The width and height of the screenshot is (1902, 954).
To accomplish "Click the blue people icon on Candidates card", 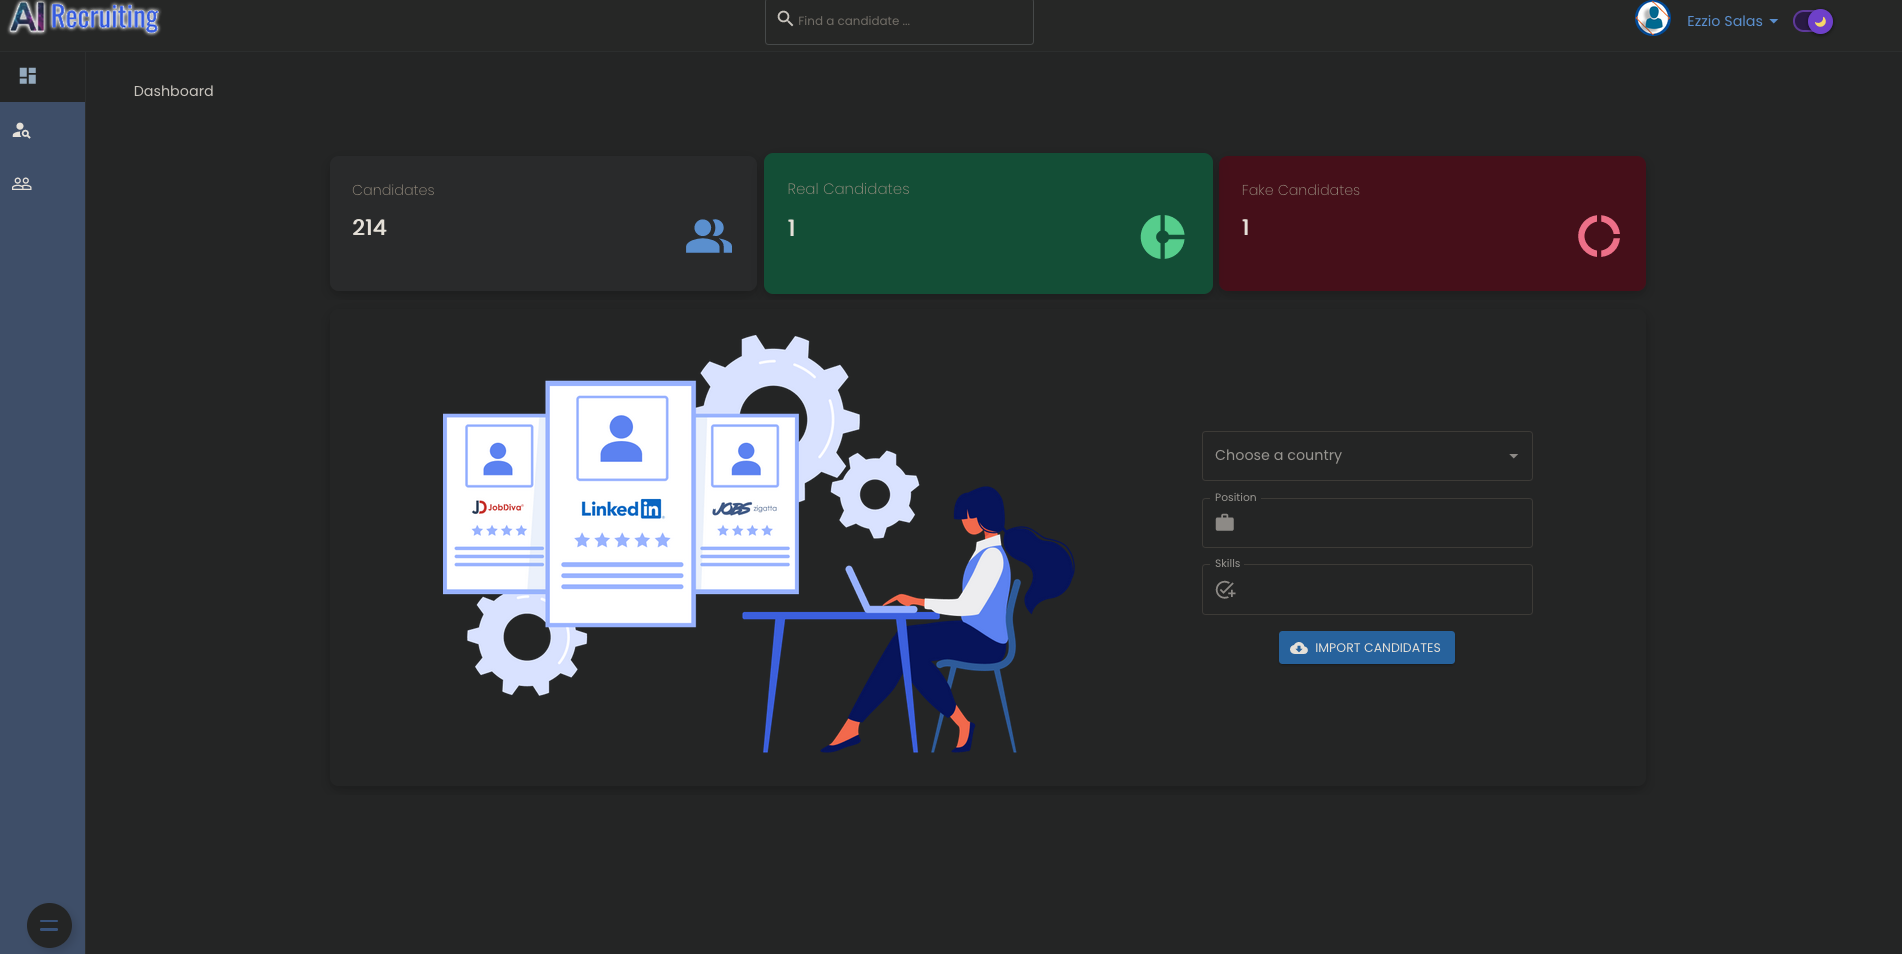I will (709, 236).
